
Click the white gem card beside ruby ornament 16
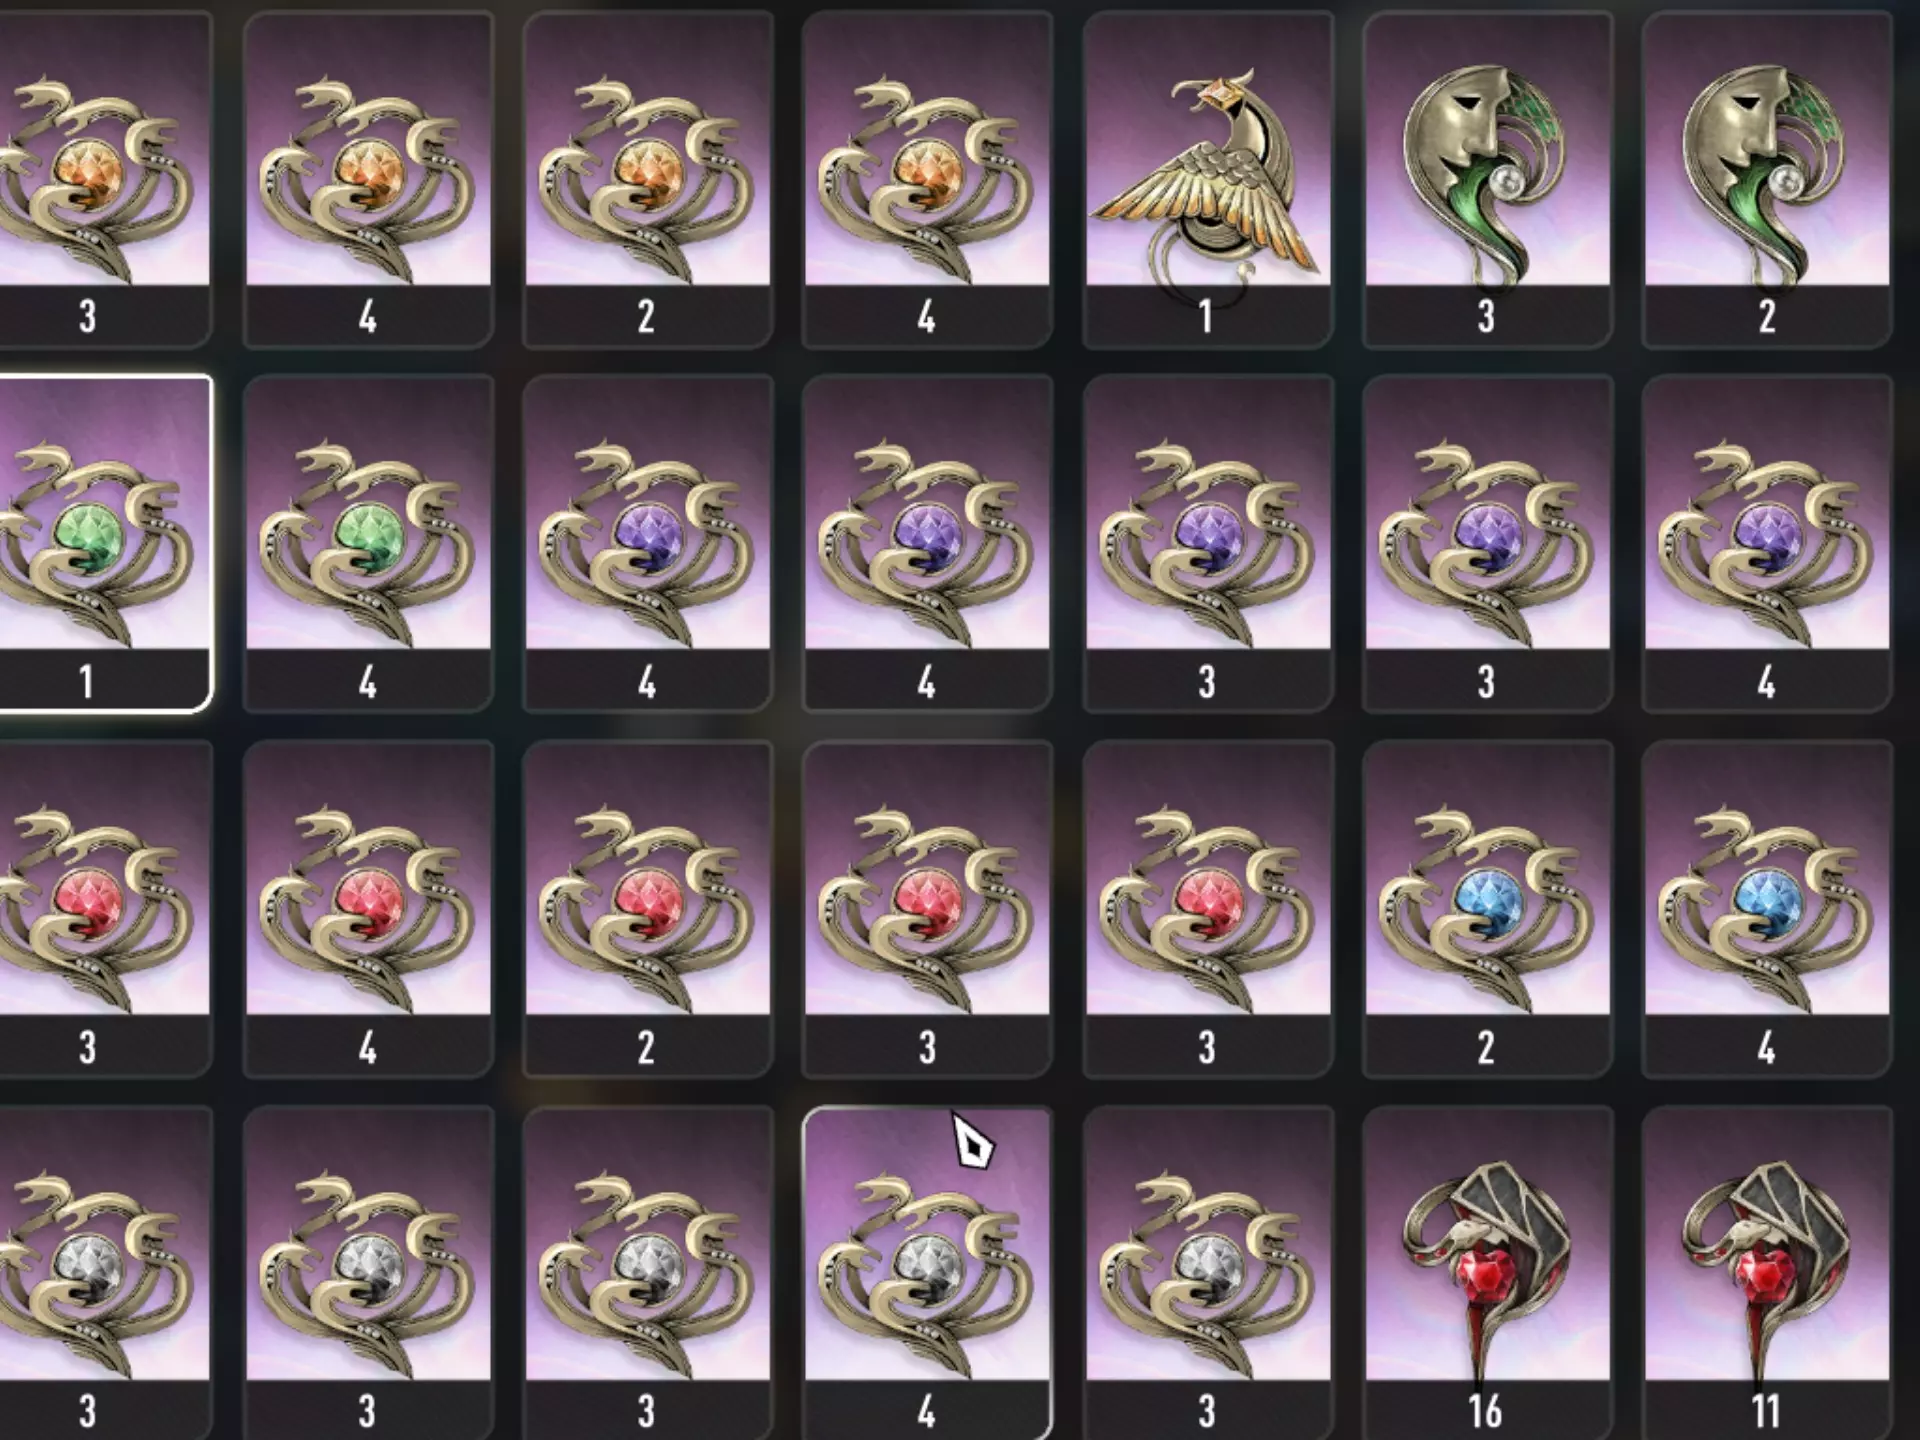coord(1207,1272)
